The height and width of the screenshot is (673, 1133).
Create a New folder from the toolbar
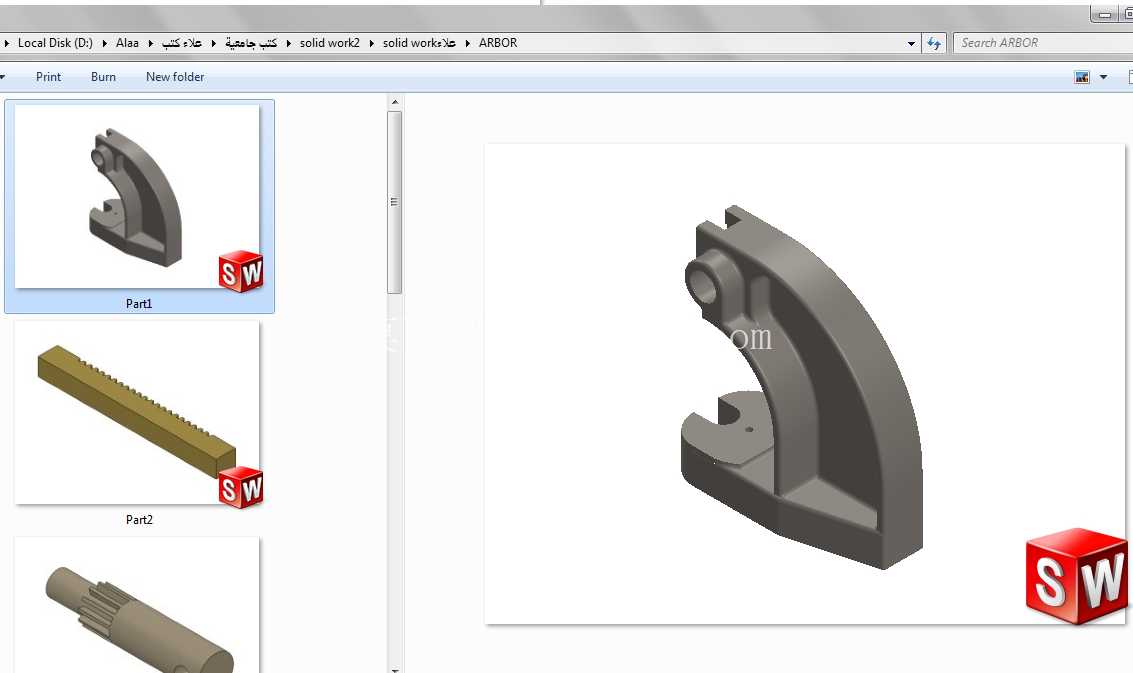tap(175, 77)
